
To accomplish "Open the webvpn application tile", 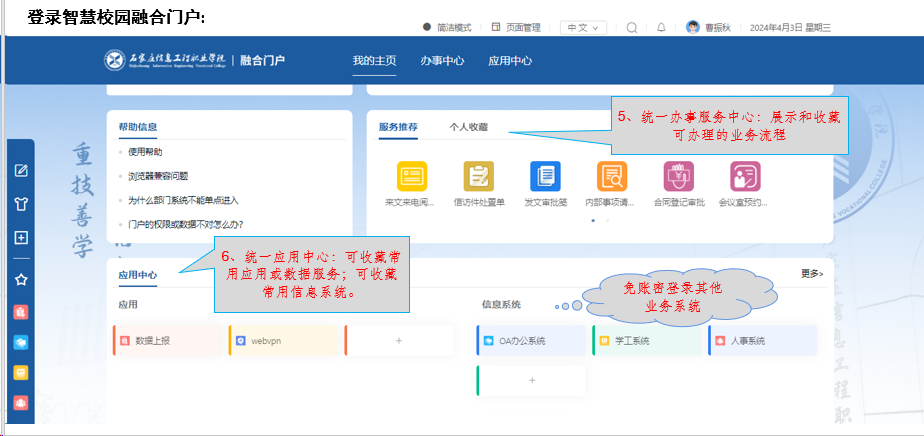I will point(285,341).
